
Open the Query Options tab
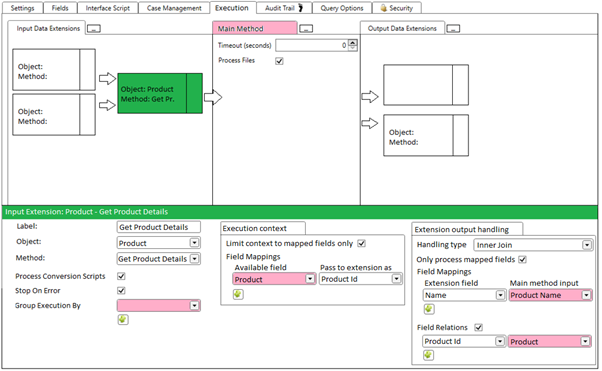(342, 8)
